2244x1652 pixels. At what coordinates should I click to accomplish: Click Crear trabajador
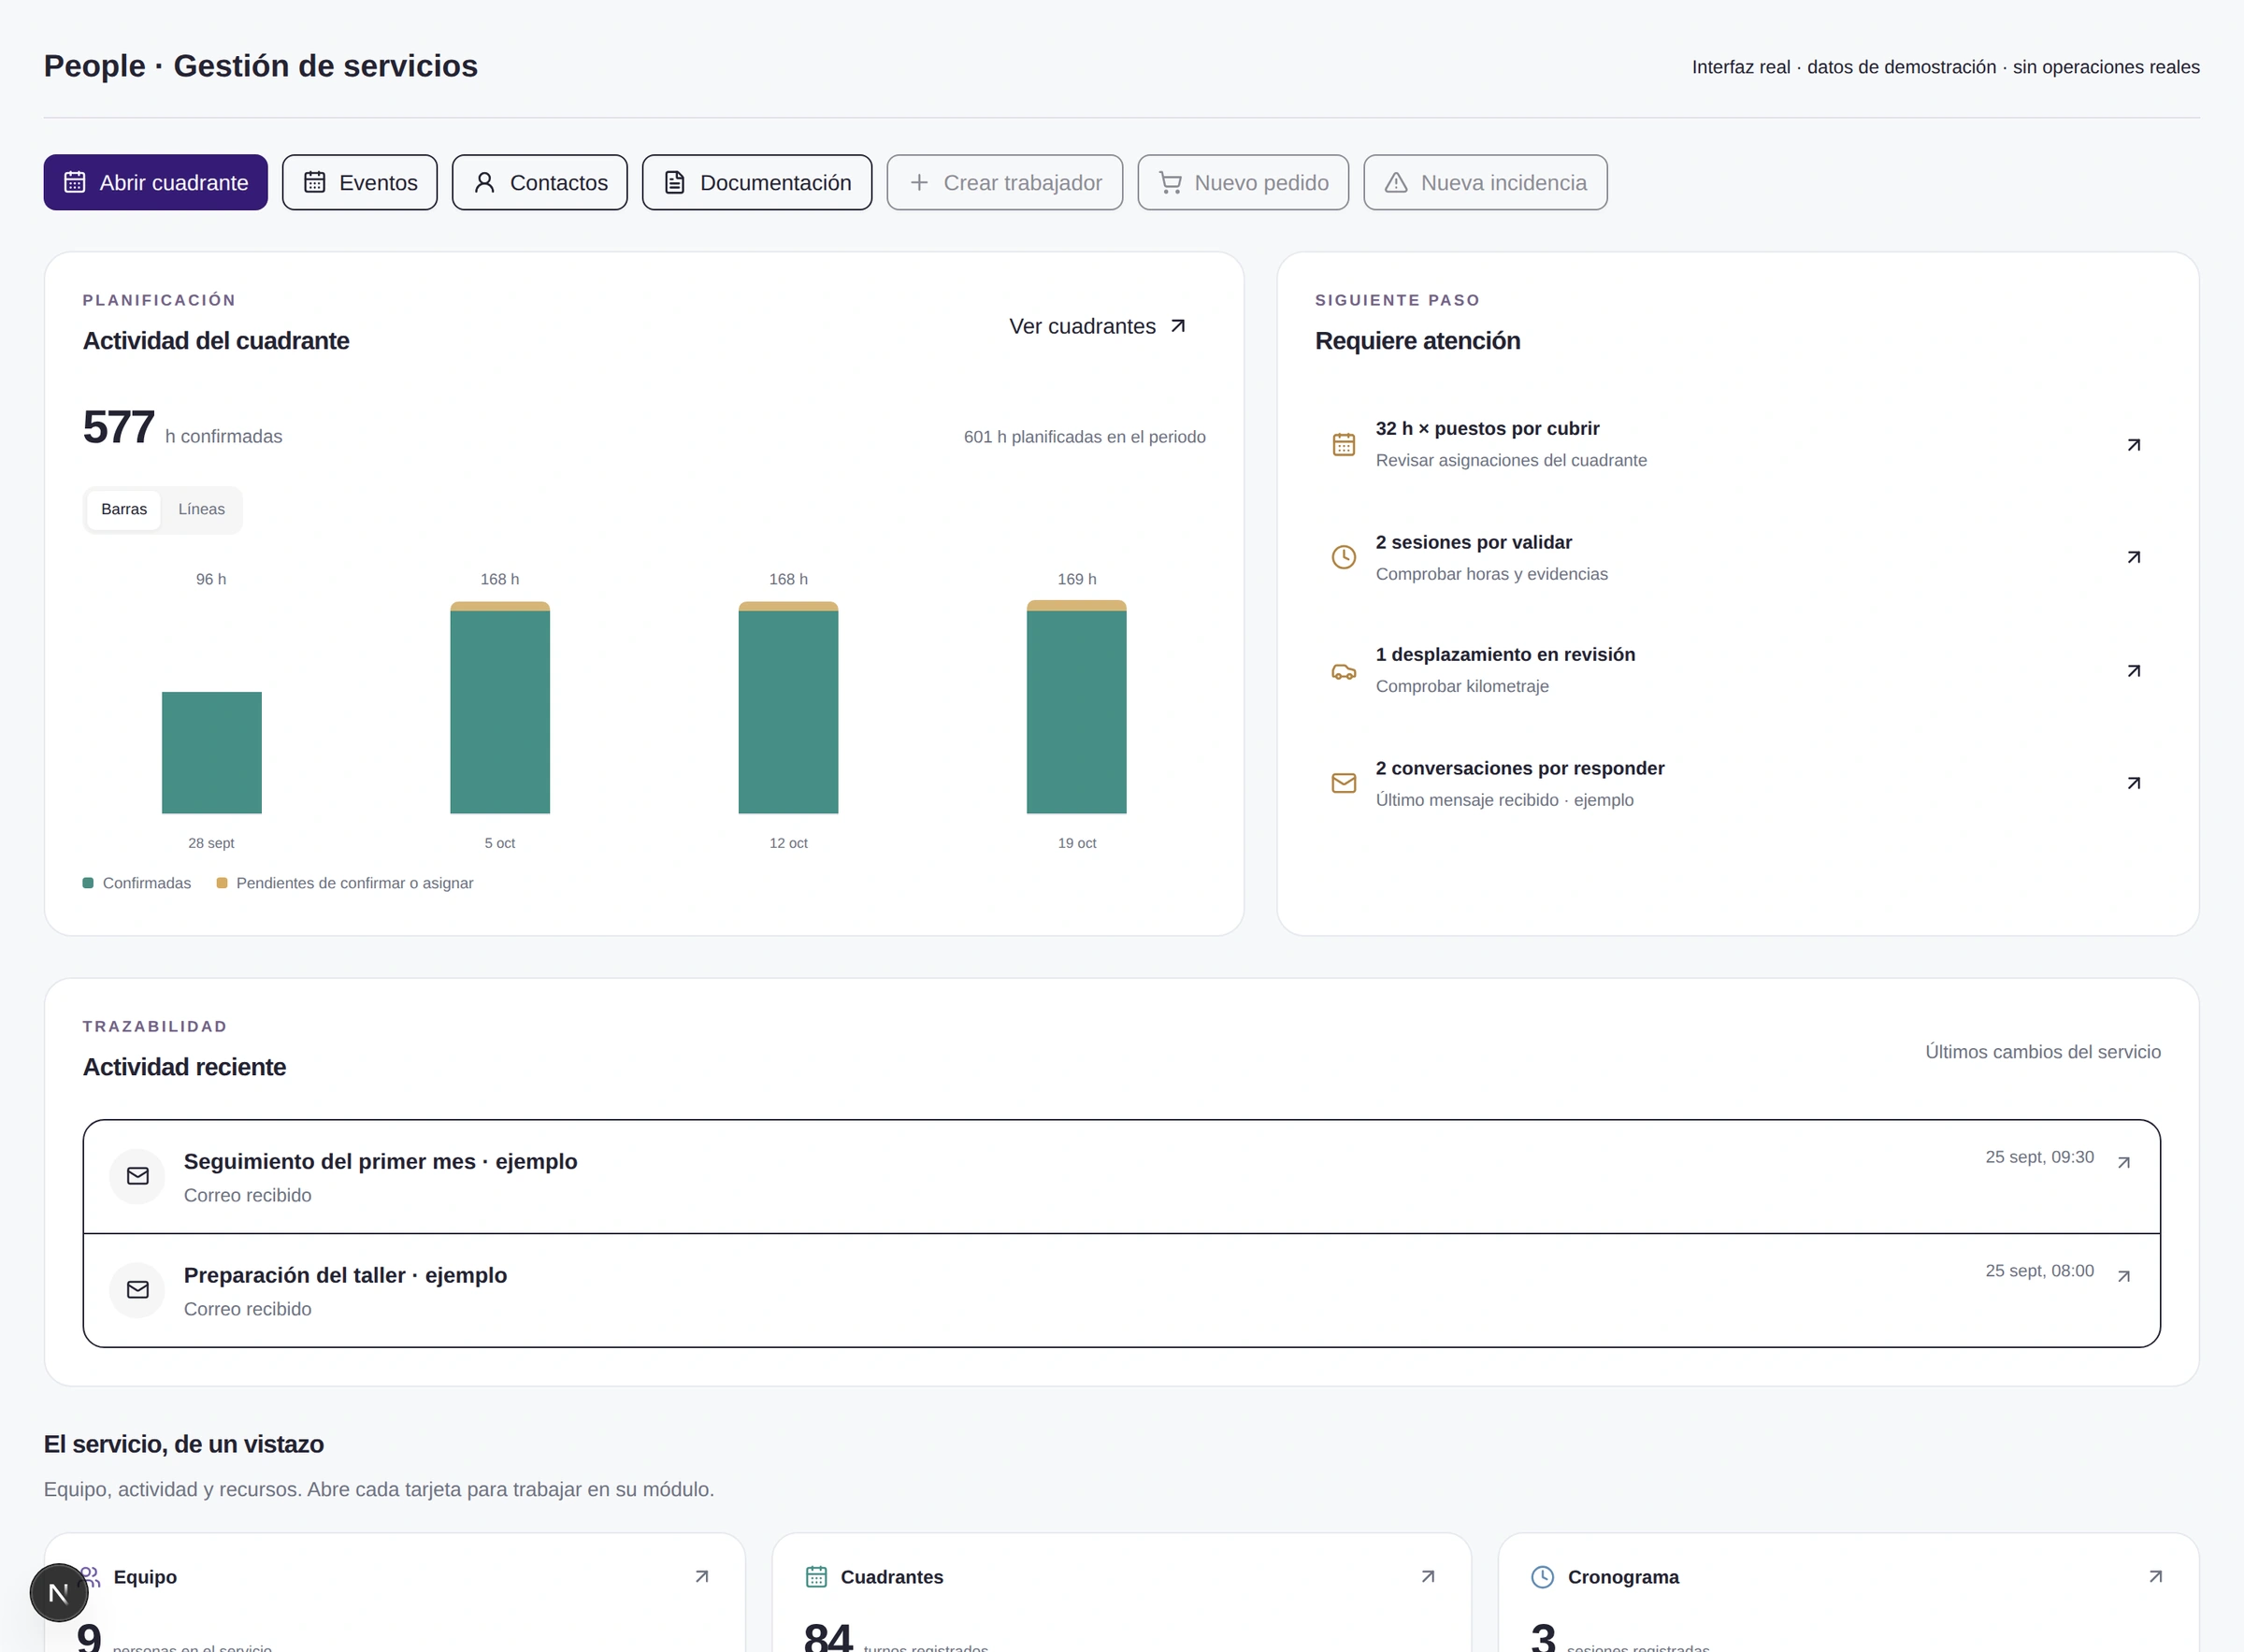(x=1004, y=182)
